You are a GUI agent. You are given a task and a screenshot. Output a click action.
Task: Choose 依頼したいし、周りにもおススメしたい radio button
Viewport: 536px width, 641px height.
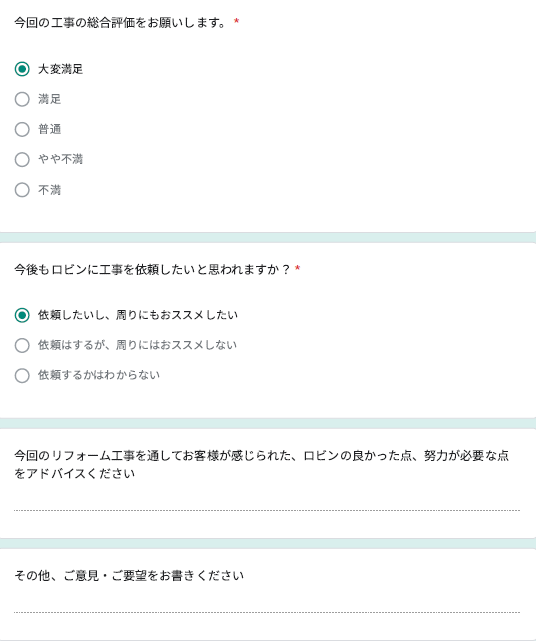(x=22, y=315)
